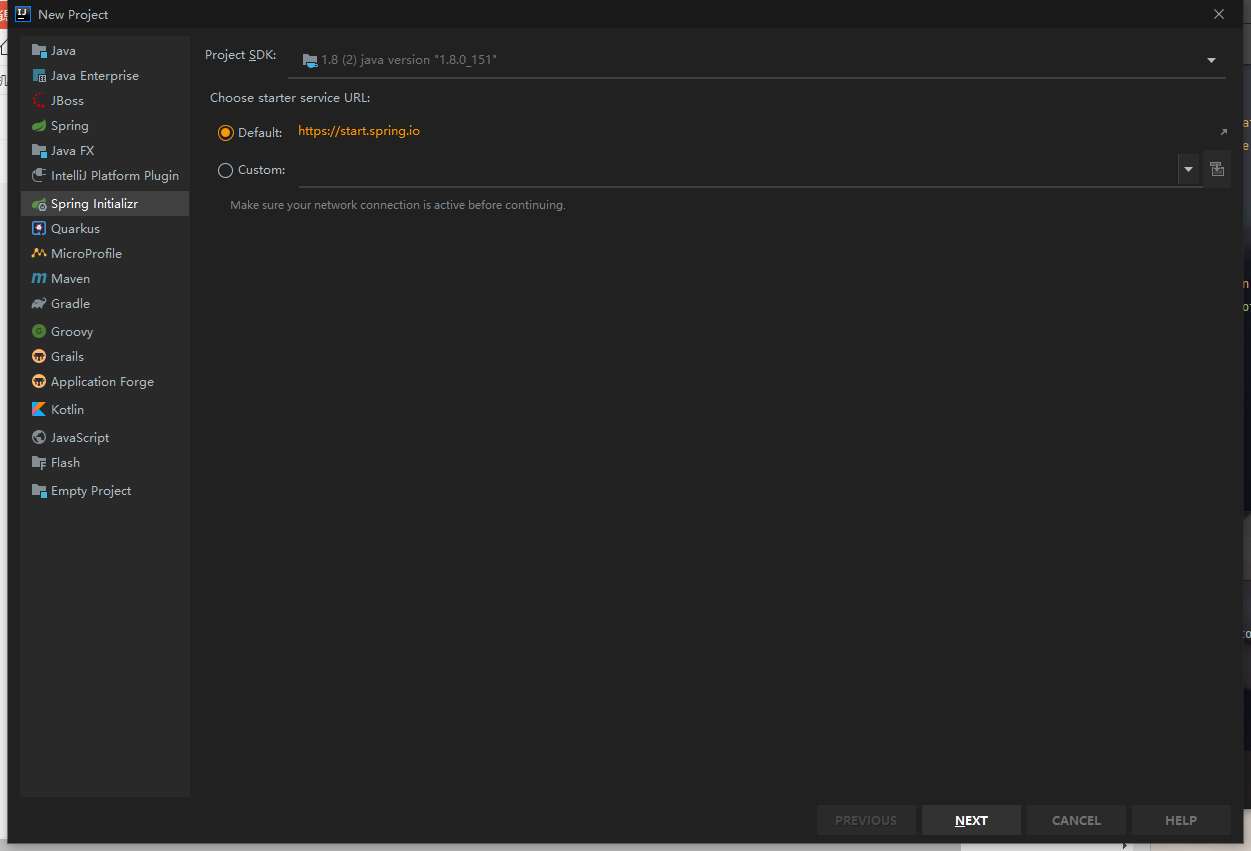Expand the Custom URL history dropdown arrow
The image size is (1251, 851).
(x=1188, y=170)
